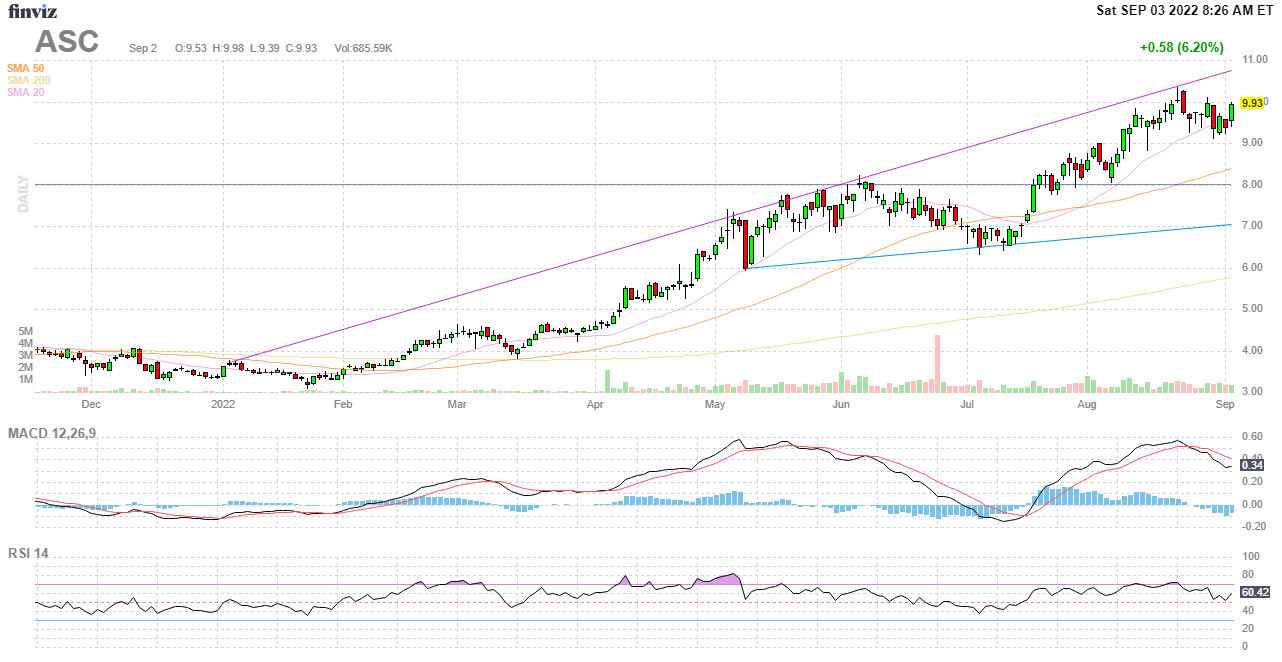The width and height of the screenshot is (1282, 662).
Task: Select the SMA 20 legend label
Action: click(25, 92)
